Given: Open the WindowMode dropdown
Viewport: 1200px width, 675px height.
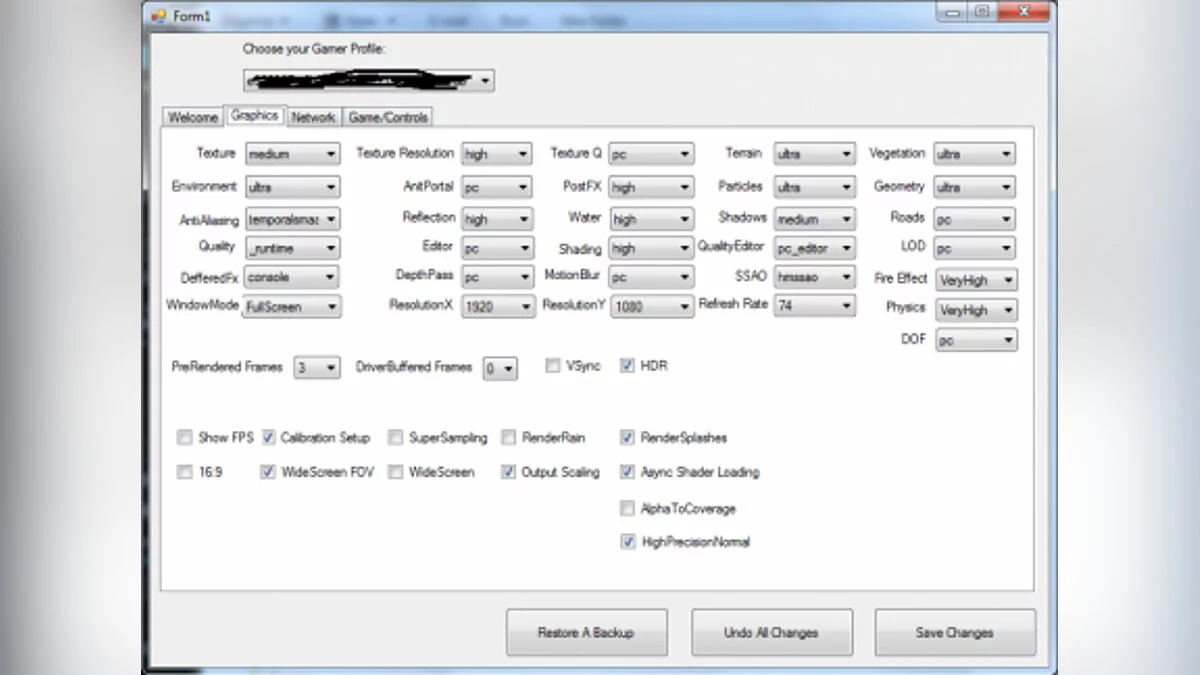Looking at the screenshot, I should (x=293, y=307).
